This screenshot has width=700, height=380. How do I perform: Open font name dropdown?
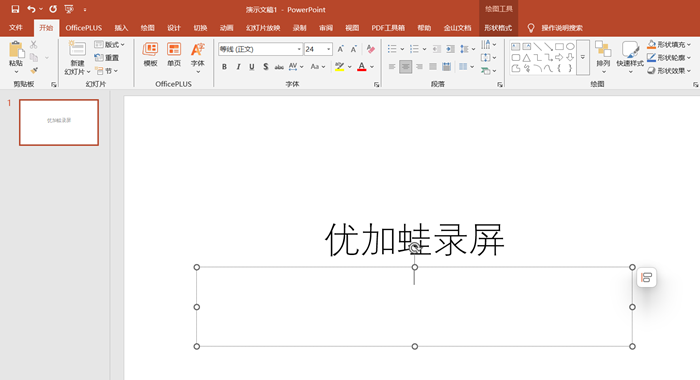(299, 49)
